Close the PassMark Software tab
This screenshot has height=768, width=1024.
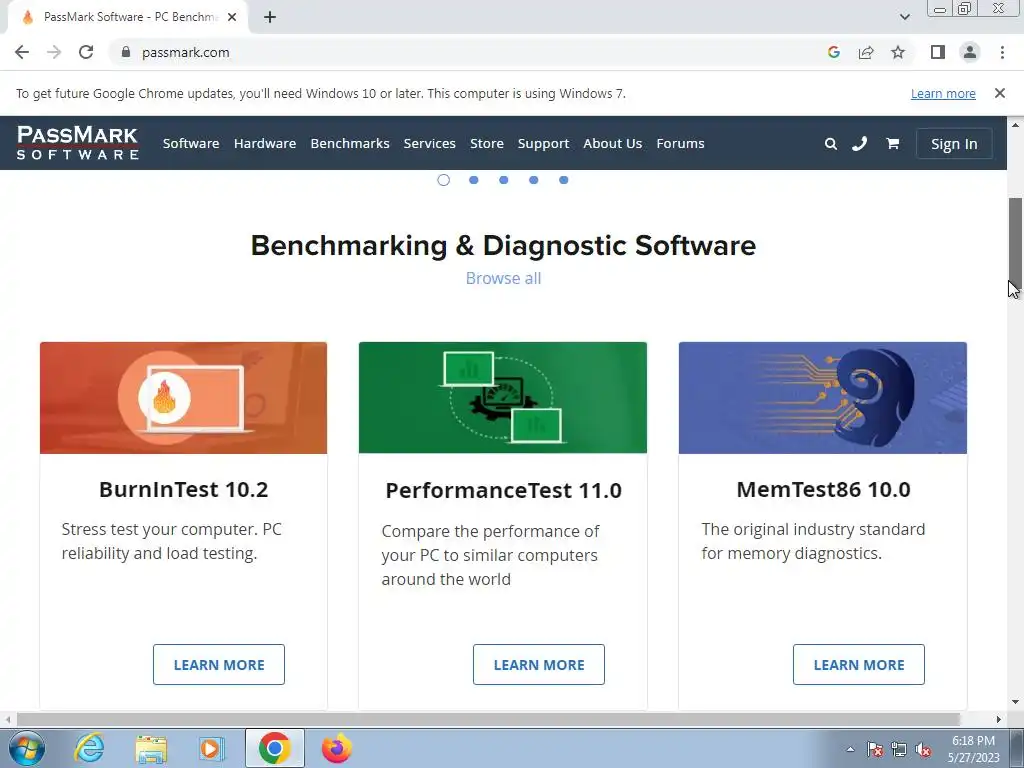click(x=232, y=18)
